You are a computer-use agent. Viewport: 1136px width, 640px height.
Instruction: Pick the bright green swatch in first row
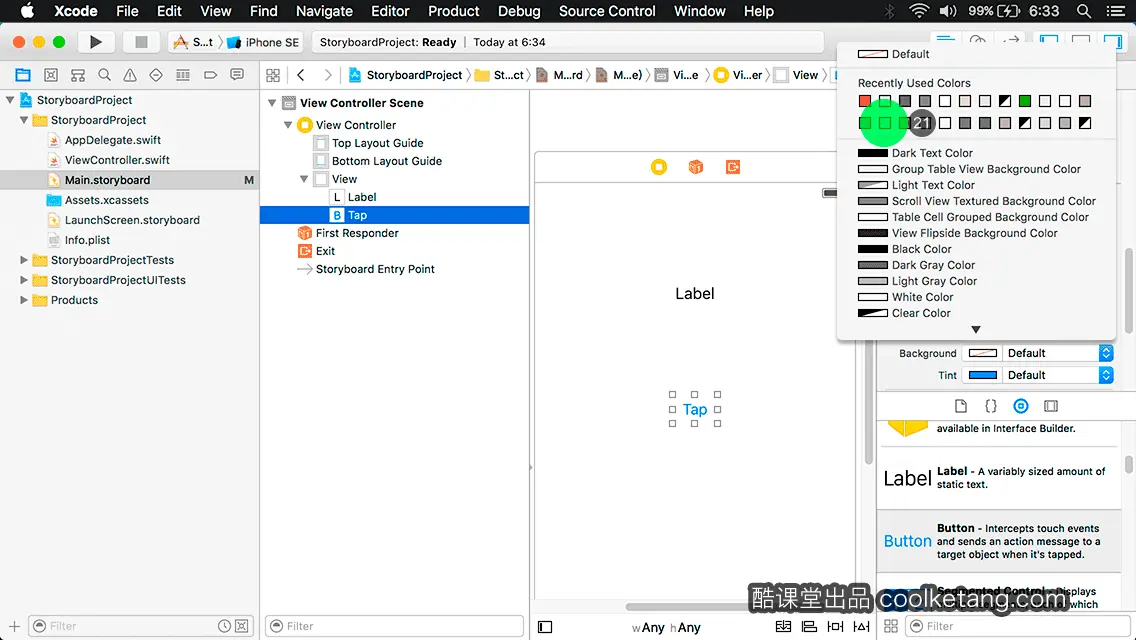tap(1025, 101)
